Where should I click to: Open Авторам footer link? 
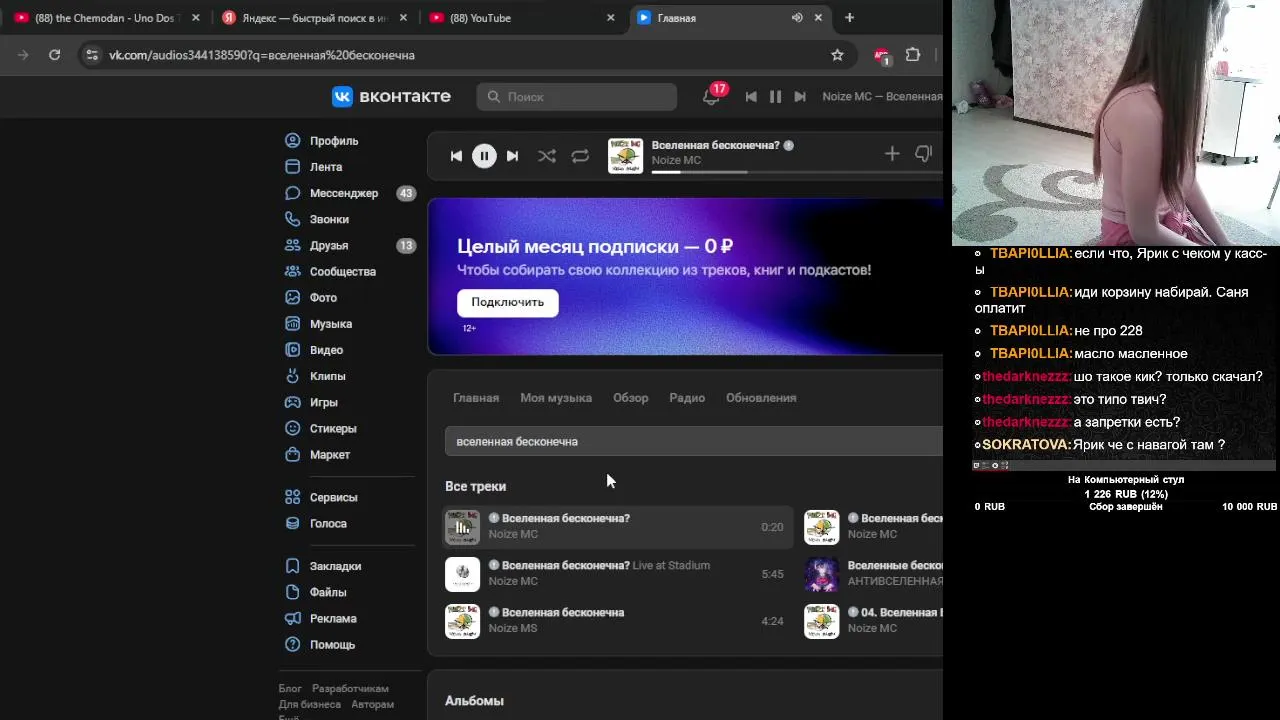373,704
